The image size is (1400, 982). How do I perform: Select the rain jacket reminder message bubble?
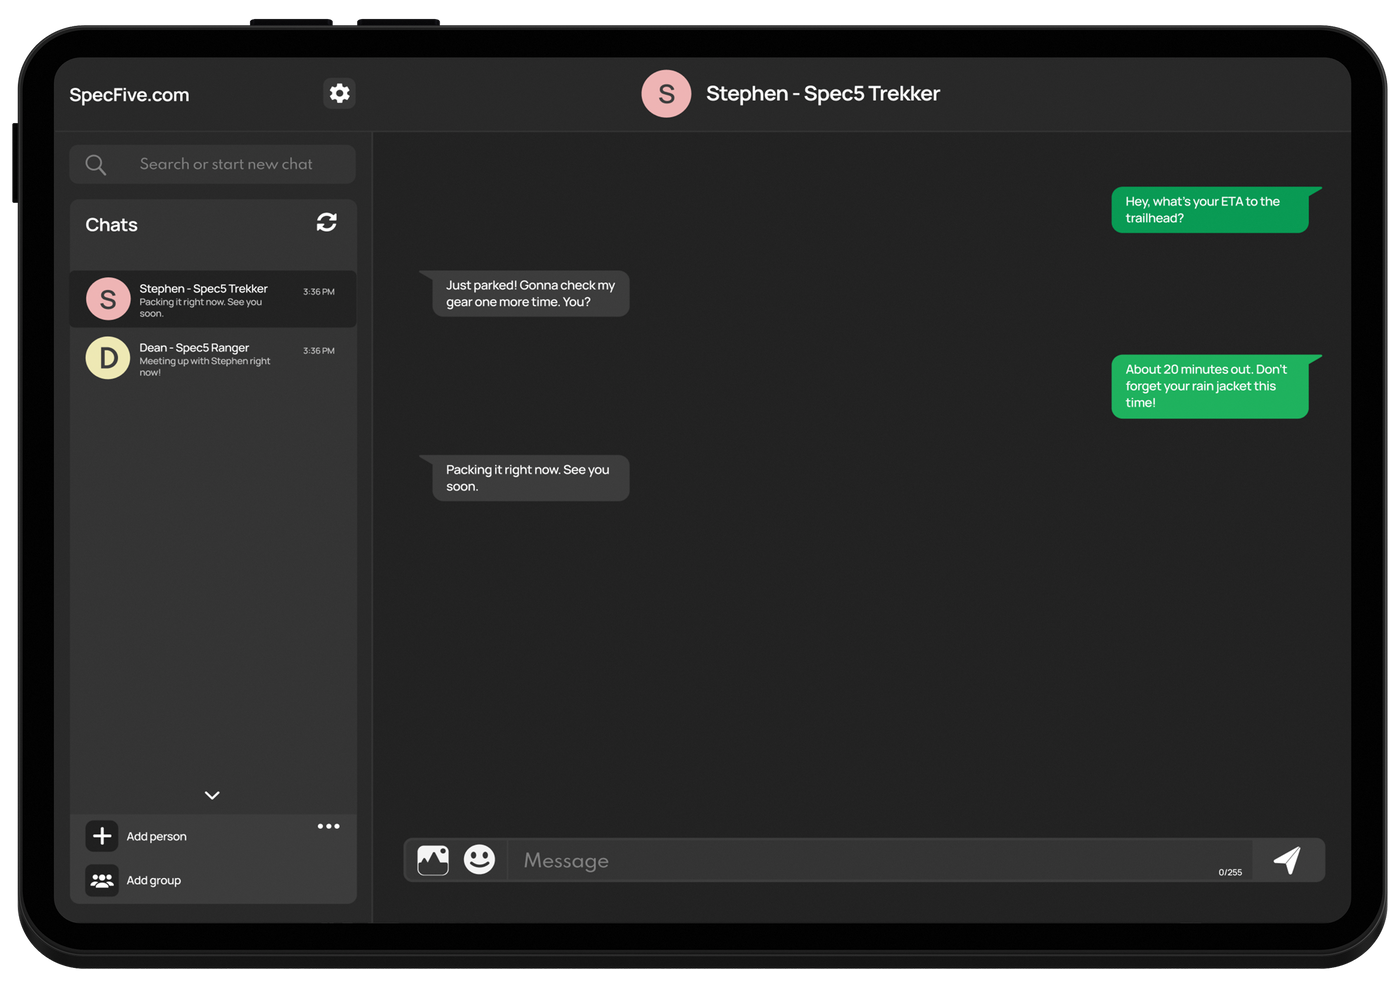(x=1209, y=386)
